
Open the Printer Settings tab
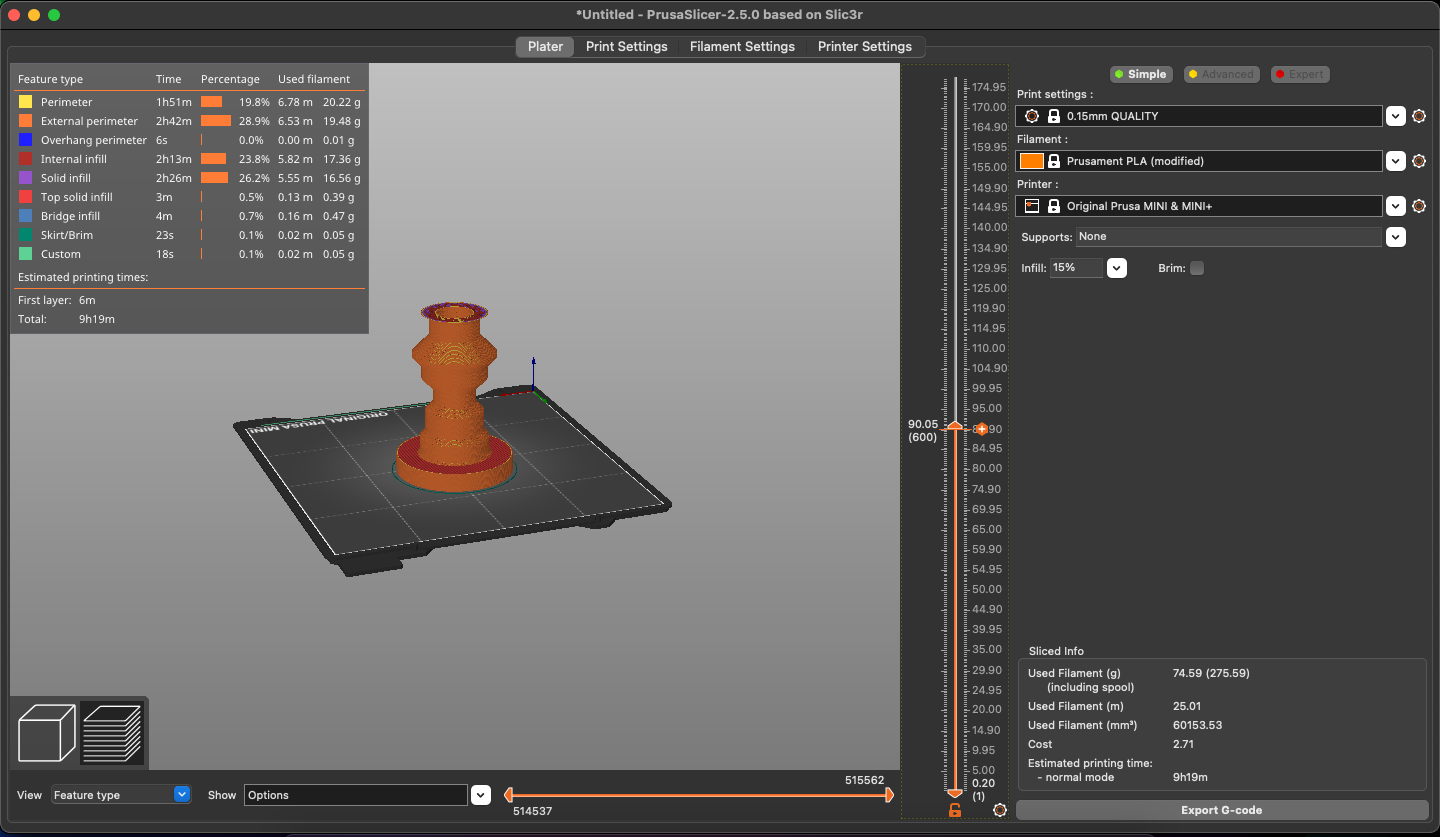point(865,46)
